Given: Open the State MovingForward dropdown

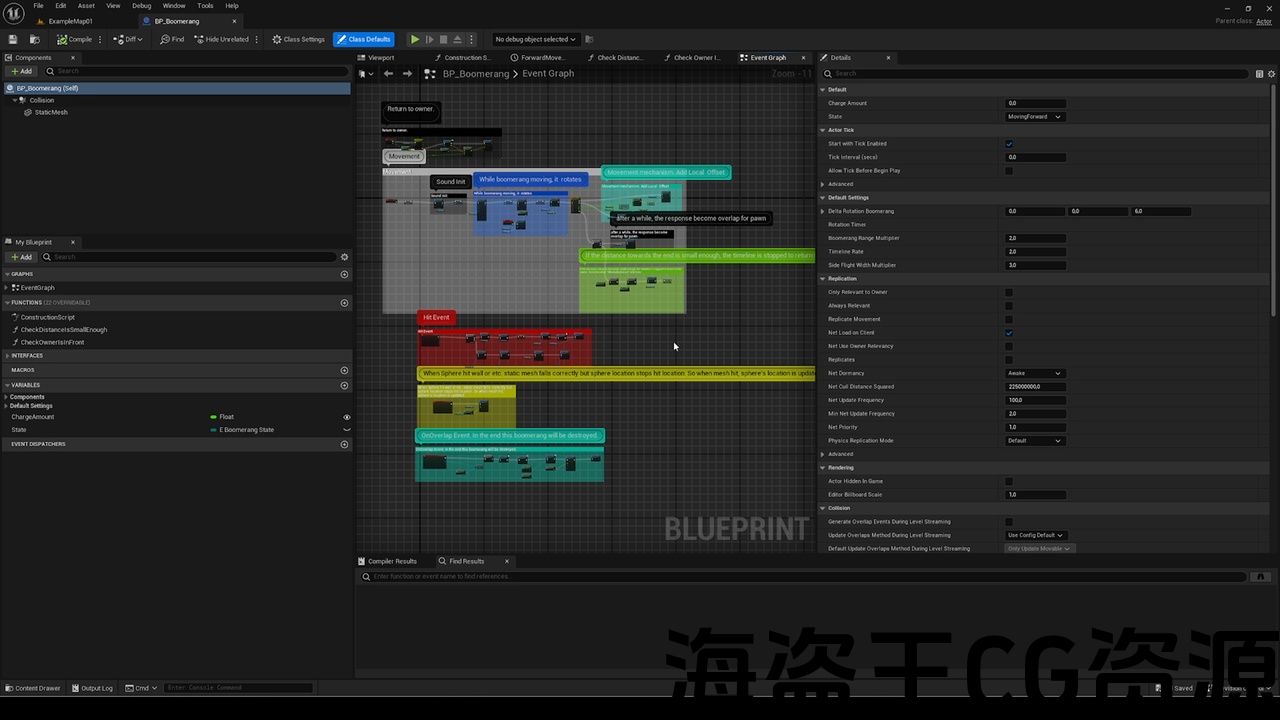Looking at the screenshot, I should click(x=1034, y=117).
